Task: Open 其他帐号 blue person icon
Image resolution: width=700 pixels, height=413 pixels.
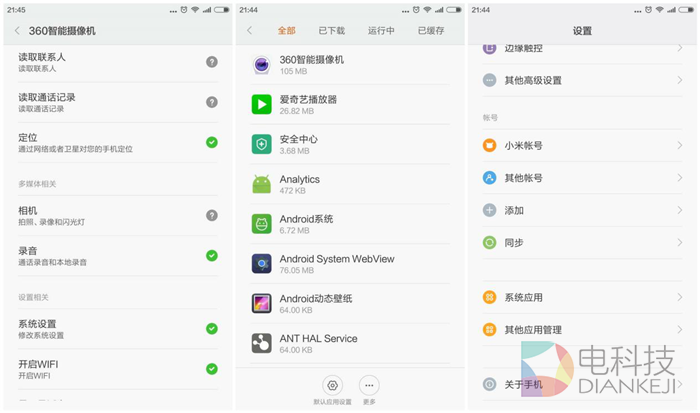Action: [490, 178]
